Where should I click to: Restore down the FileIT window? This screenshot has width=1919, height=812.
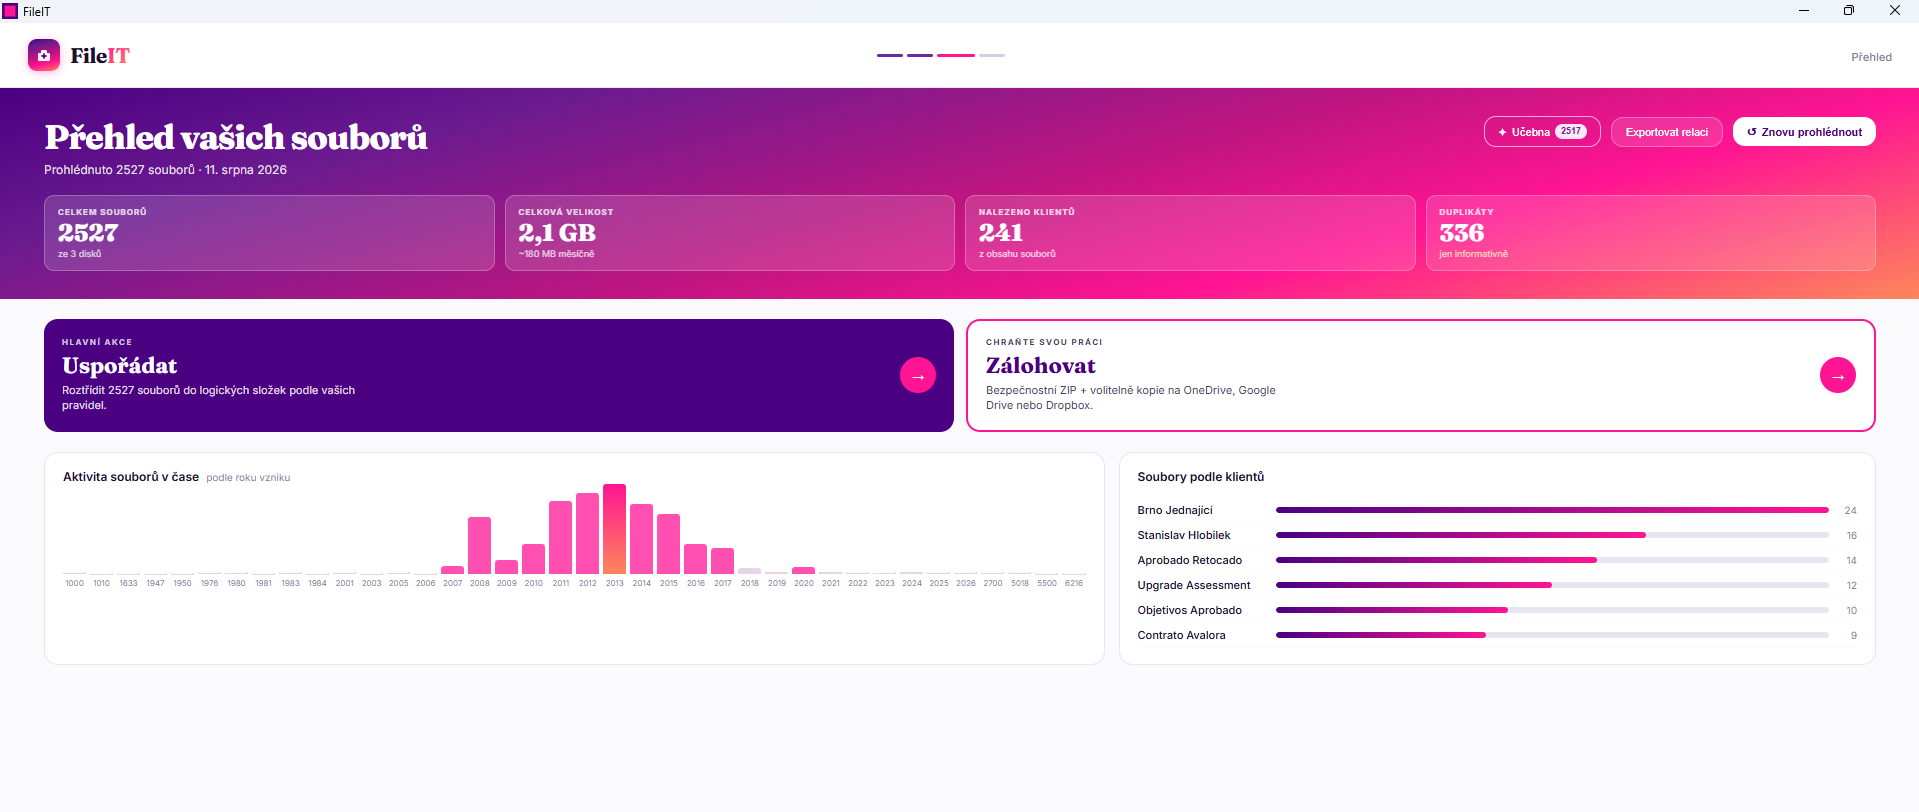click(x=1849, y=11)
